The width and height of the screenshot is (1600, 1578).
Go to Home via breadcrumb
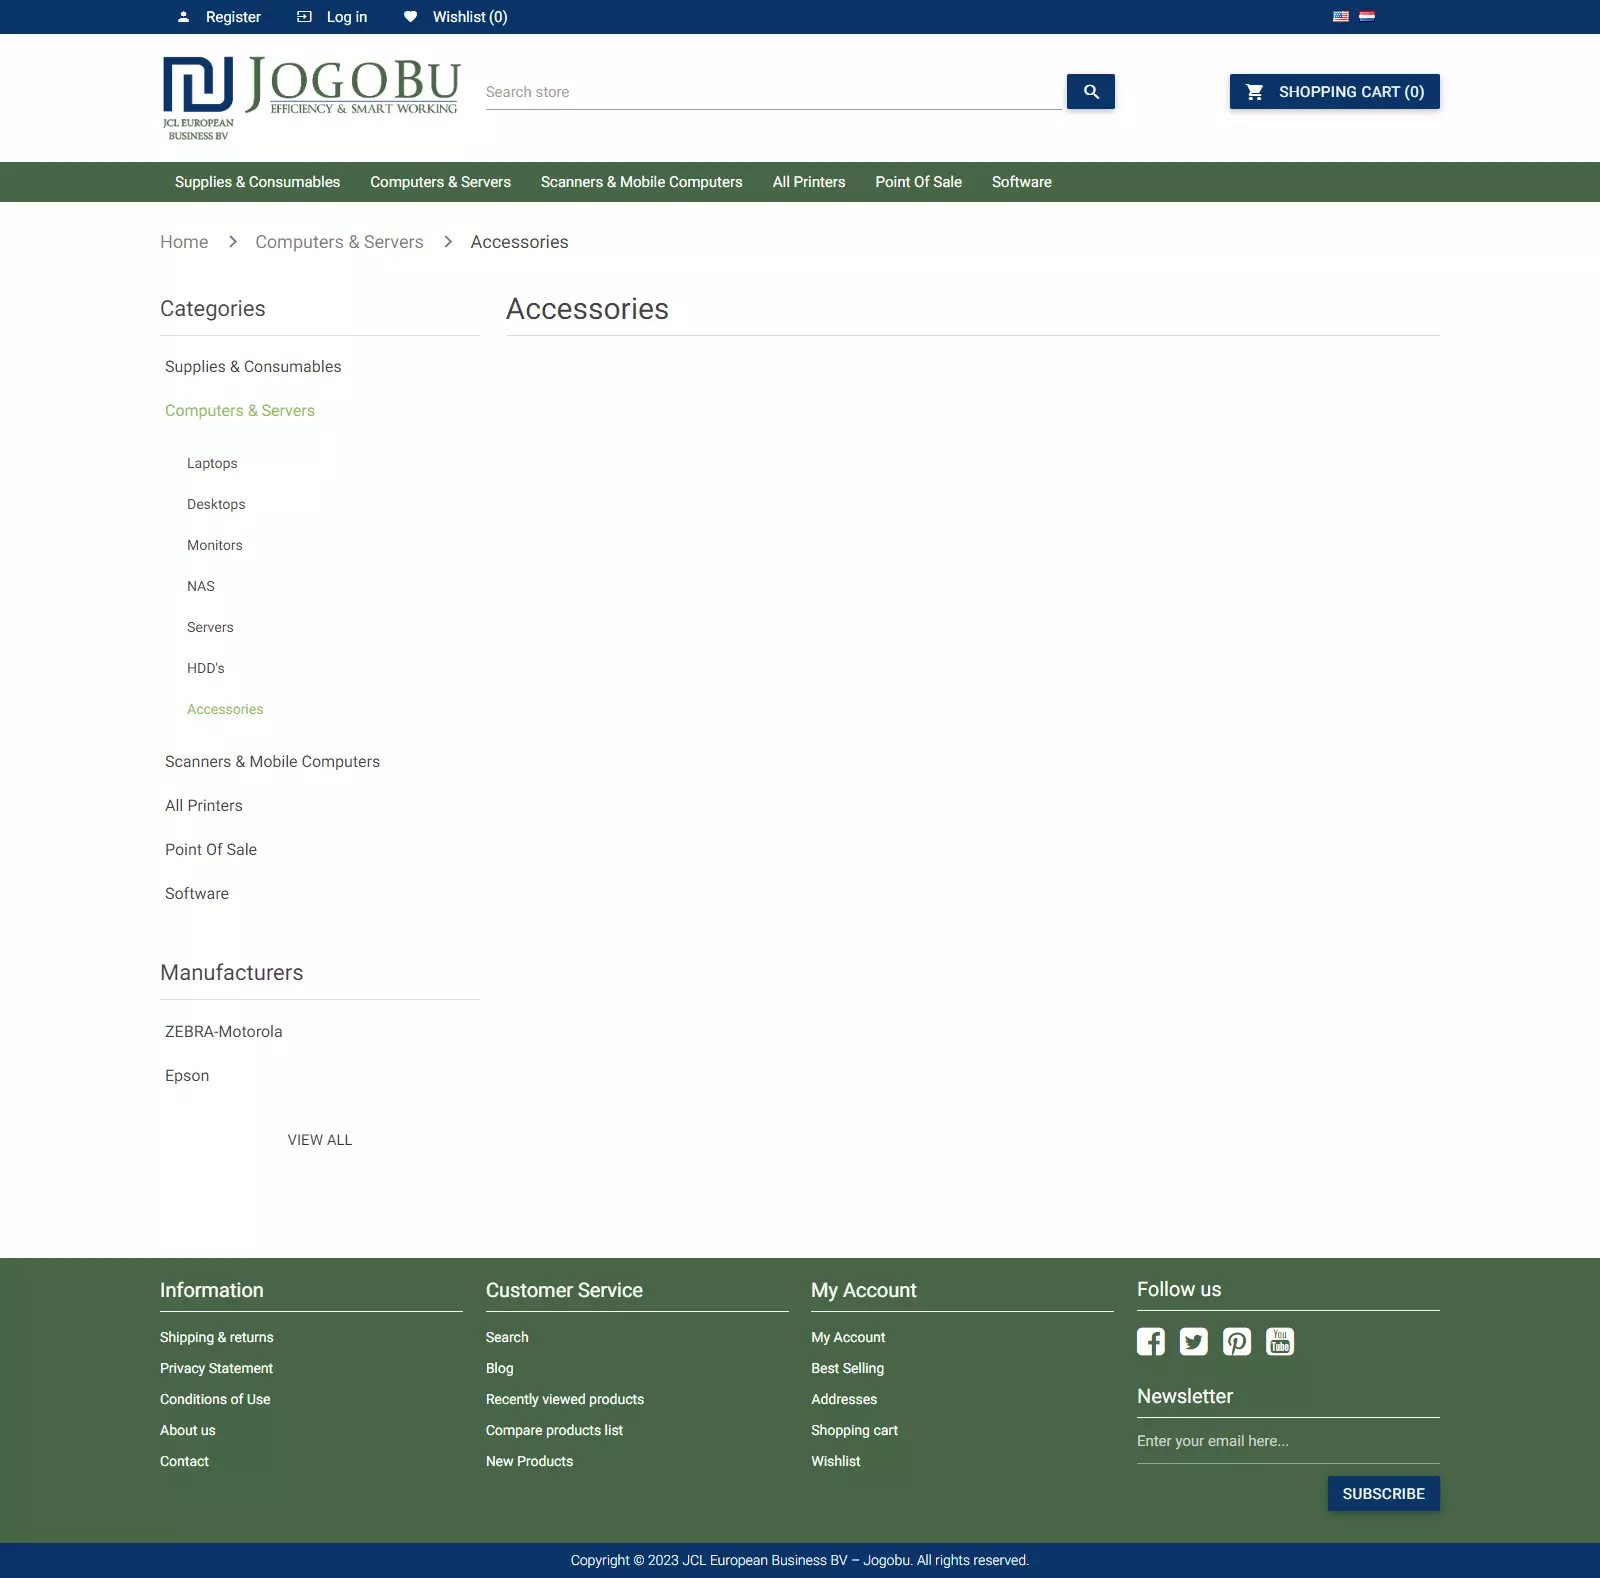(184, 242)
